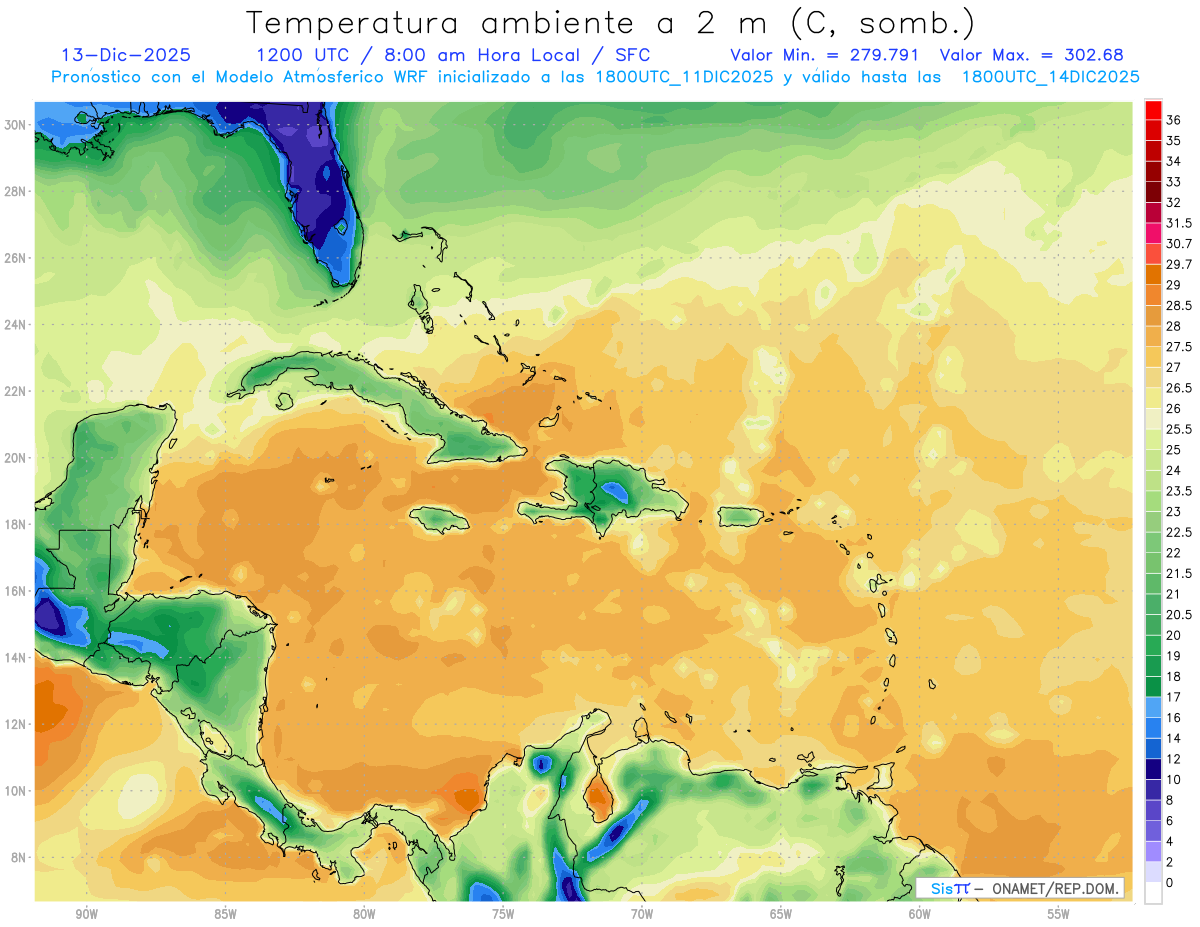The height and width of the screenshot is (927, 1200).
Task: Click the legend swatch between 16 and 17
Action: click(1153, 707)
